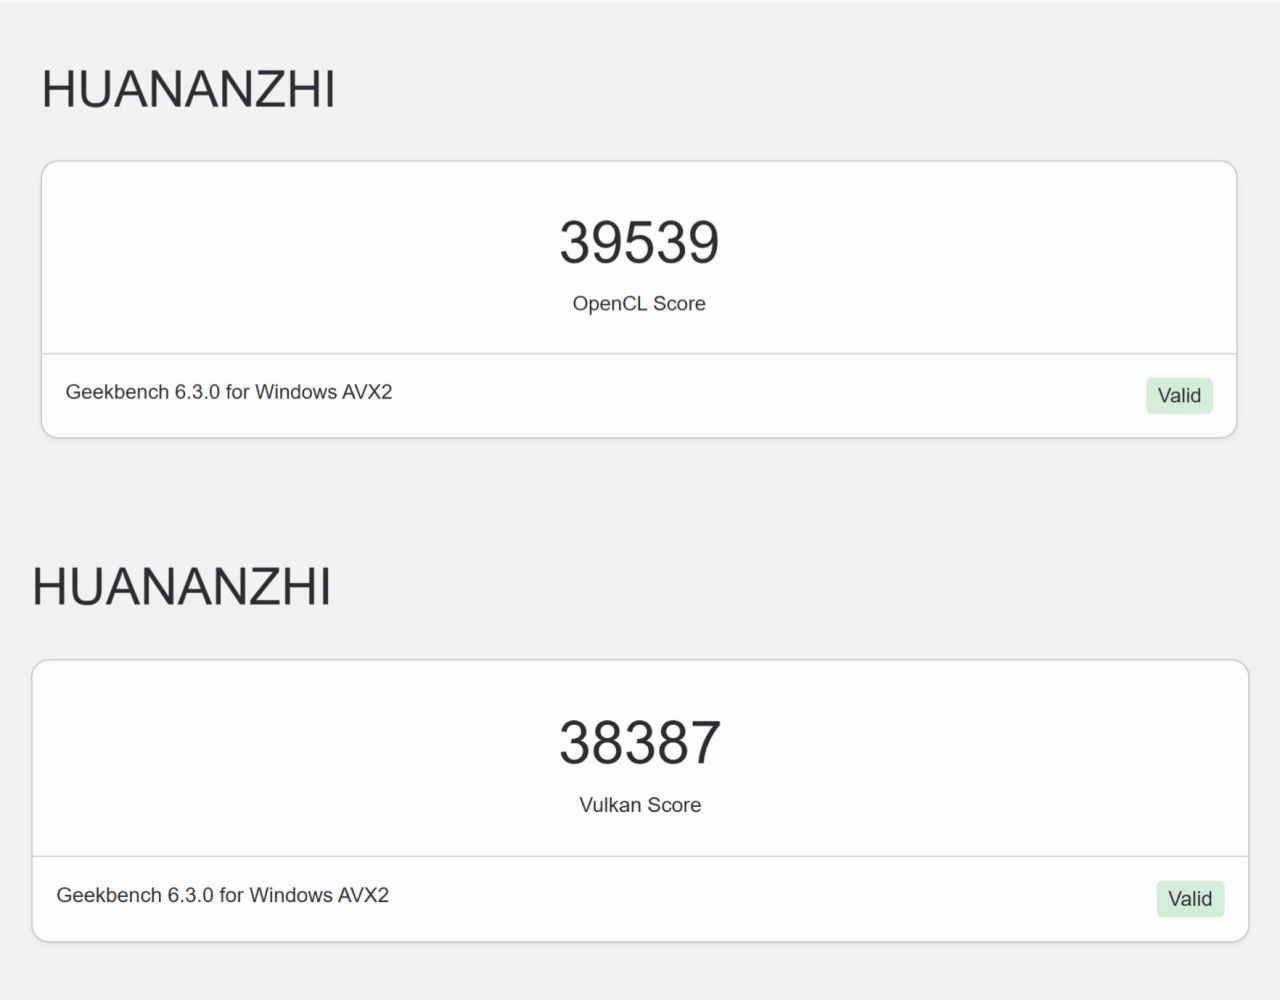The image size is (1280, 1000).
Task: Click the Valid badge in the OpenCL card
Action: (1179, 396)
